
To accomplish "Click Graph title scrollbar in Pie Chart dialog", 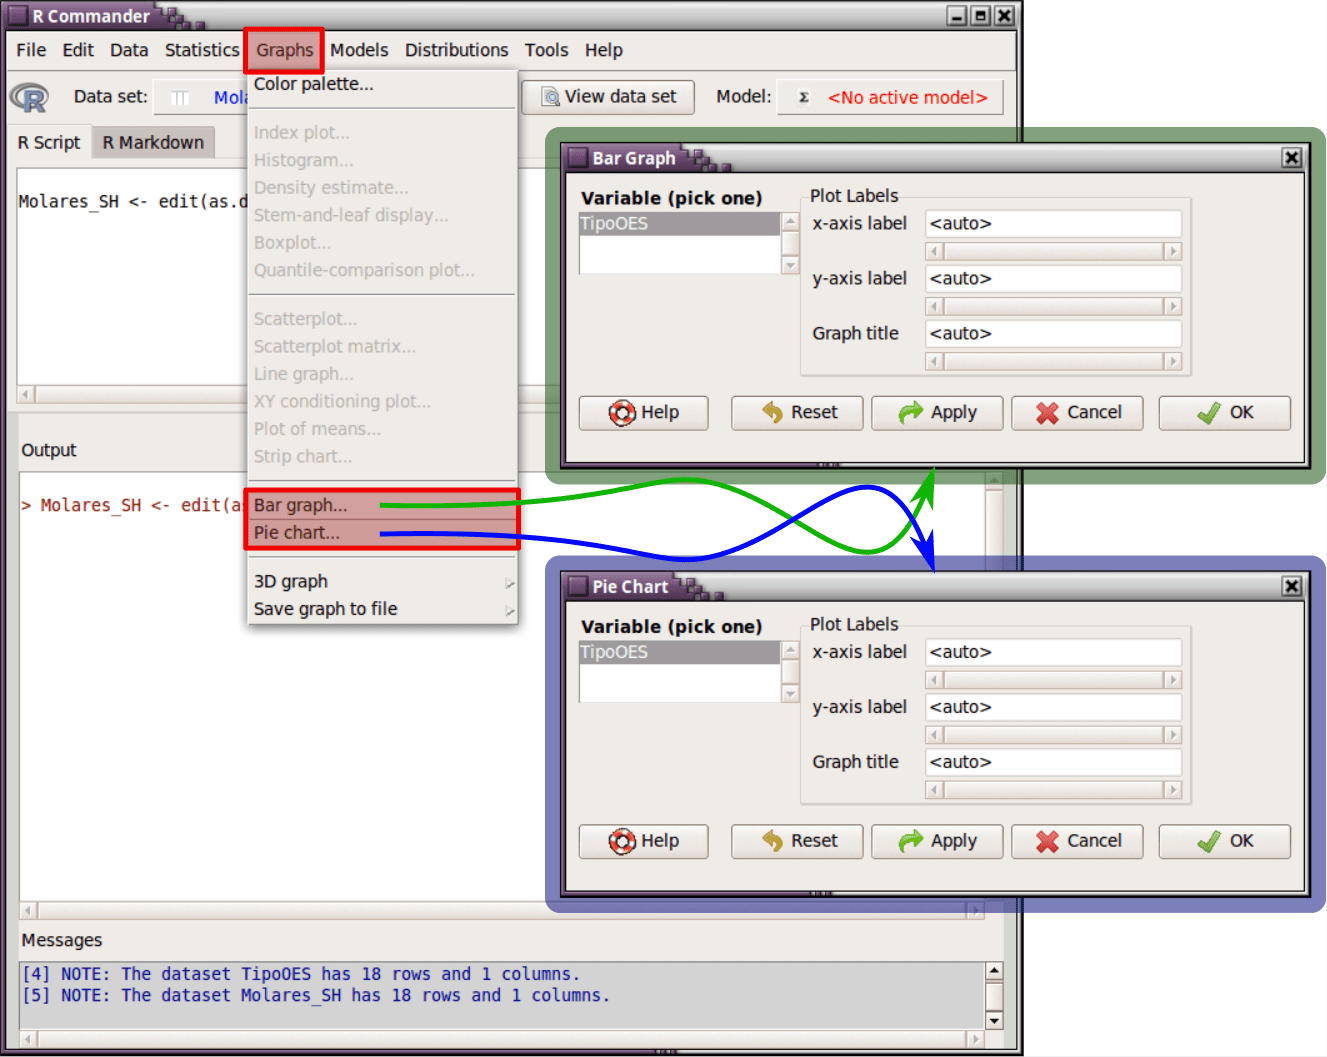I will tap(1053, 790).
